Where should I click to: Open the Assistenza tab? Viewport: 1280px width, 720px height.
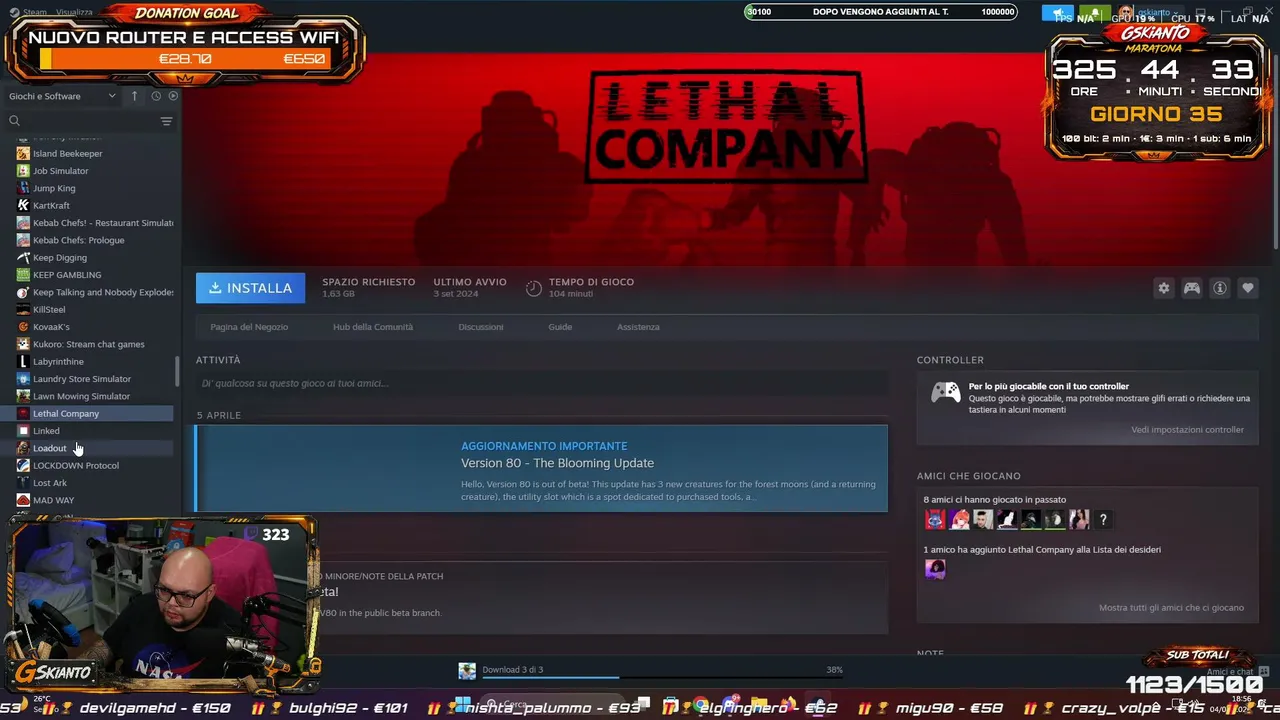[638, 327]
